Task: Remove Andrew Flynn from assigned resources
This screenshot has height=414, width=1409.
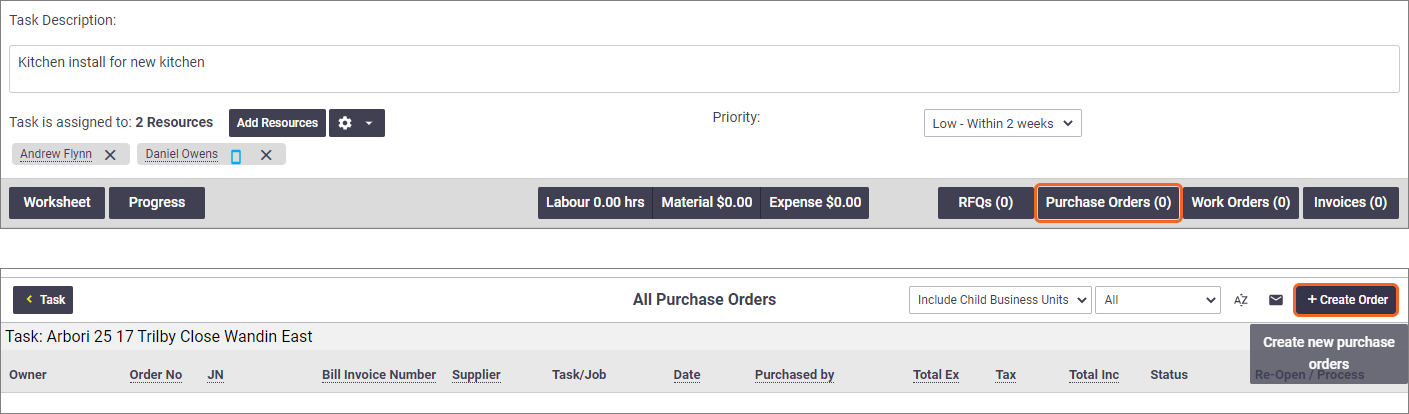Action: point(110,155)
